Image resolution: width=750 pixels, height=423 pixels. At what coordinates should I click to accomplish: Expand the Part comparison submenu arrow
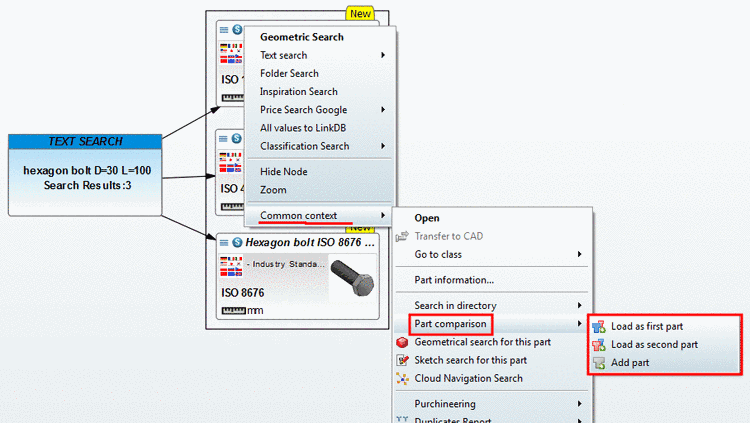click(579, 323)
